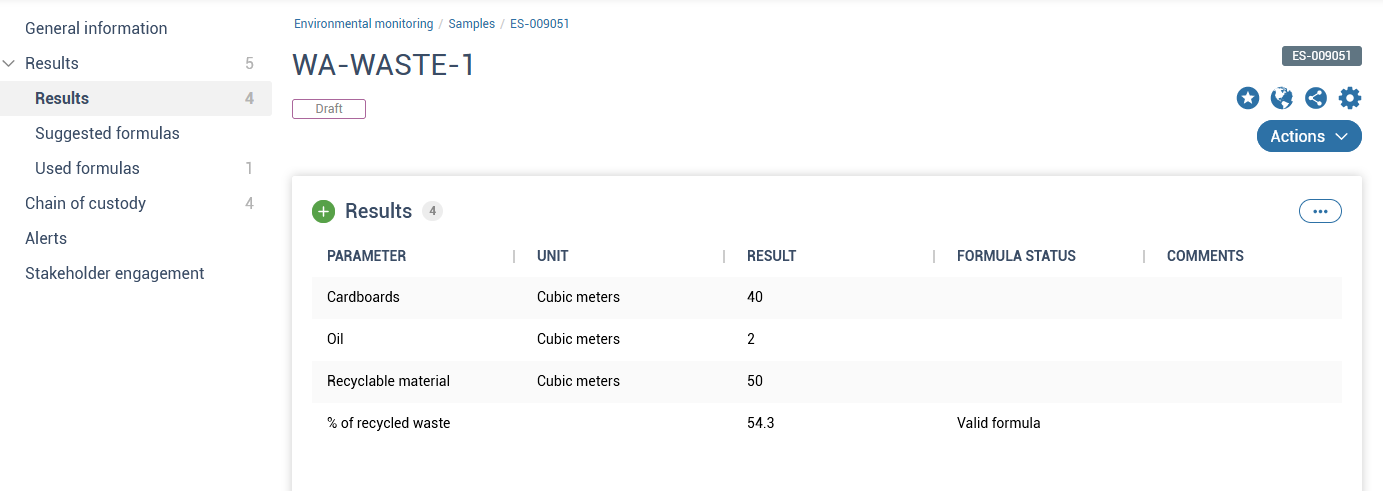Click the ES-009051 breadcrumb link

[539, 24]
